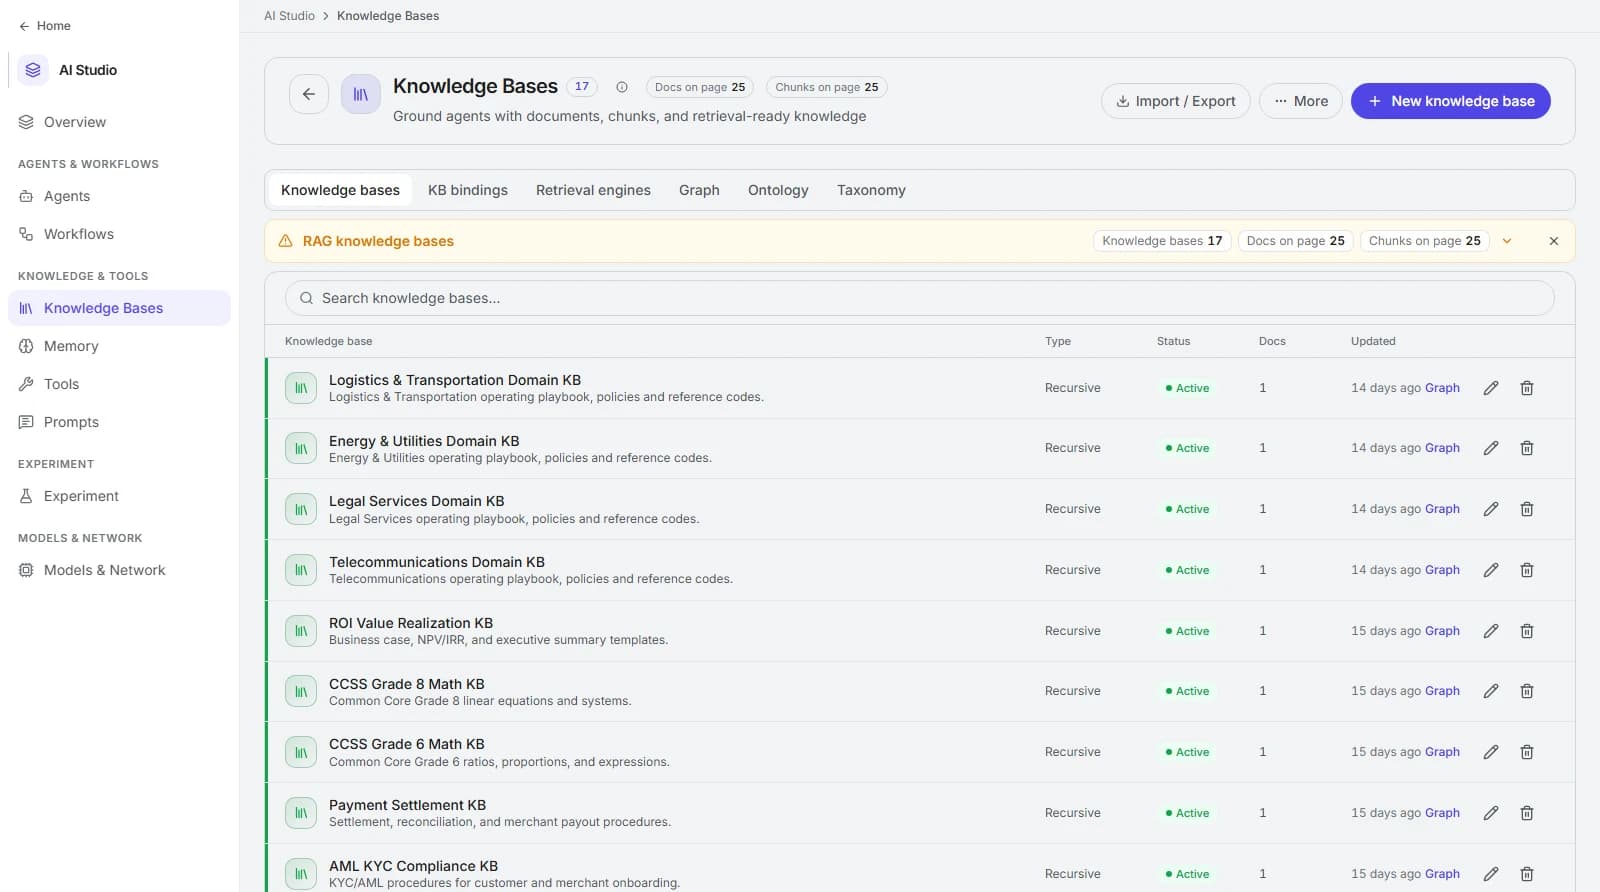Select the Knowledge bases tab

tap(340, 190)
